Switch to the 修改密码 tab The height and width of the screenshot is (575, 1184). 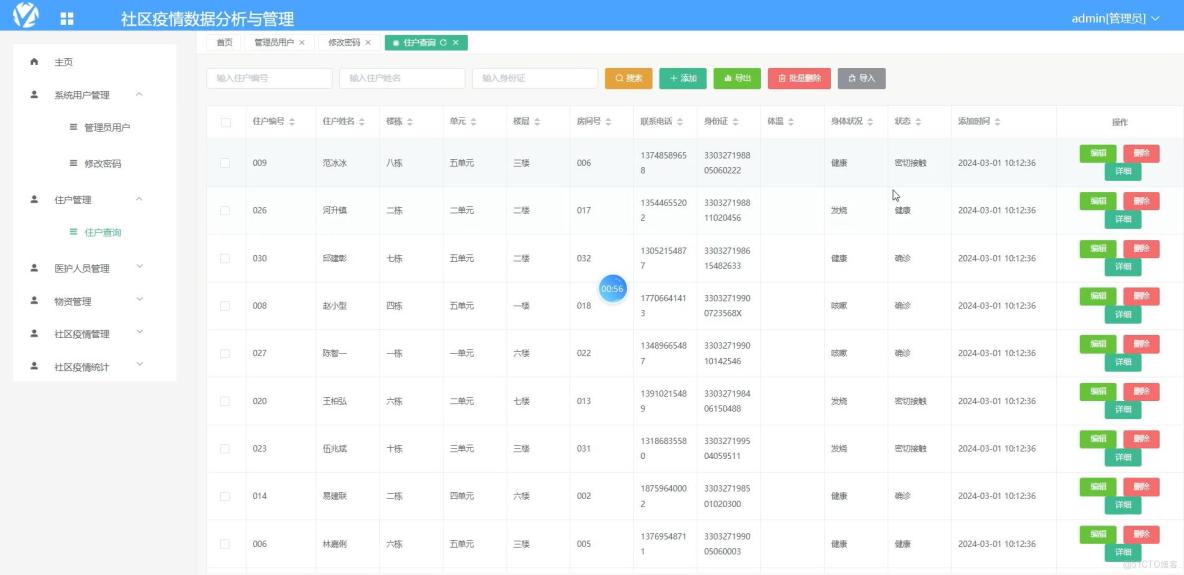point(349,42)
